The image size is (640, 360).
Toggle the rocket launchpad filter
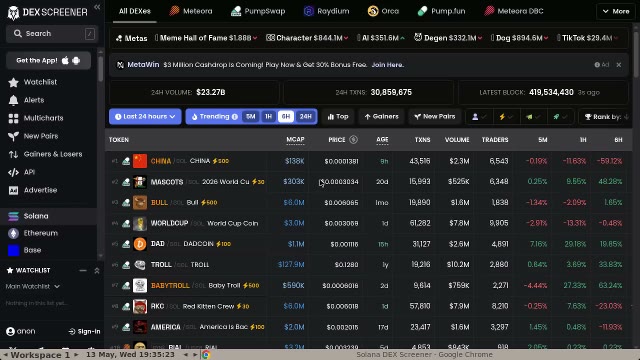point(560,117)
